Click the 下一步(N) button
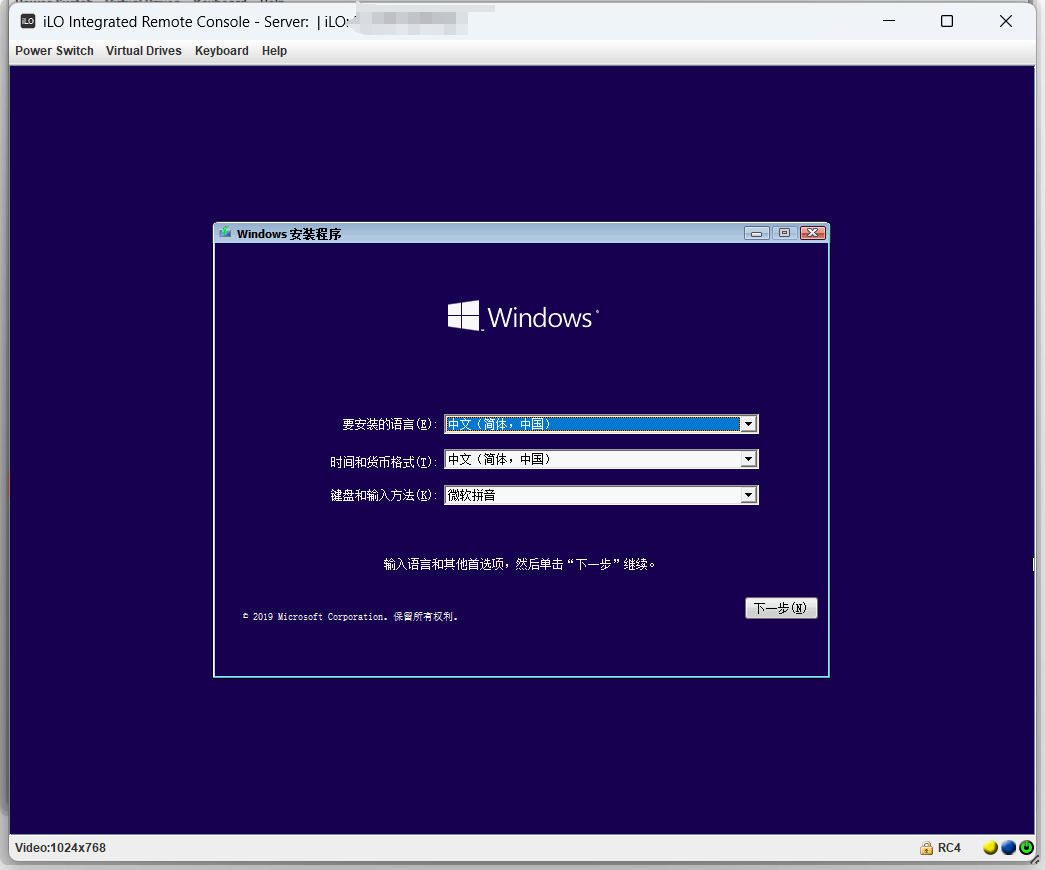1045x870 pixels. (x=781, y=608)
